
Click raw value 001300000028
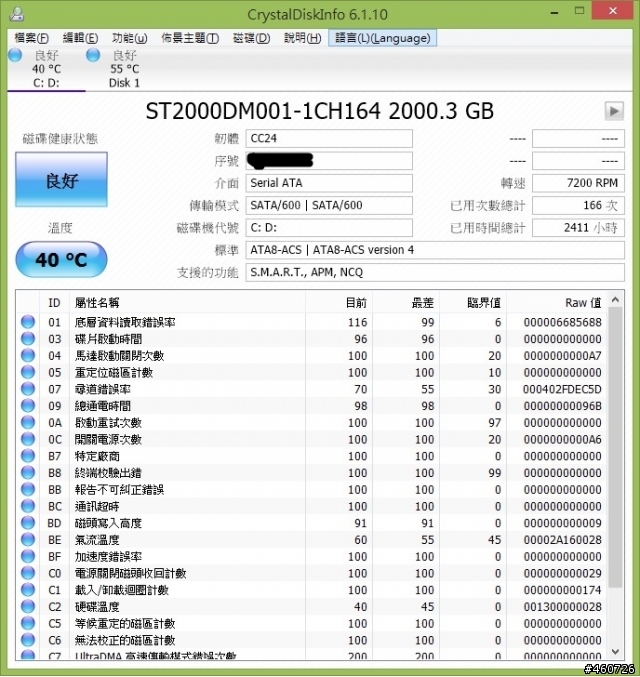562,607
